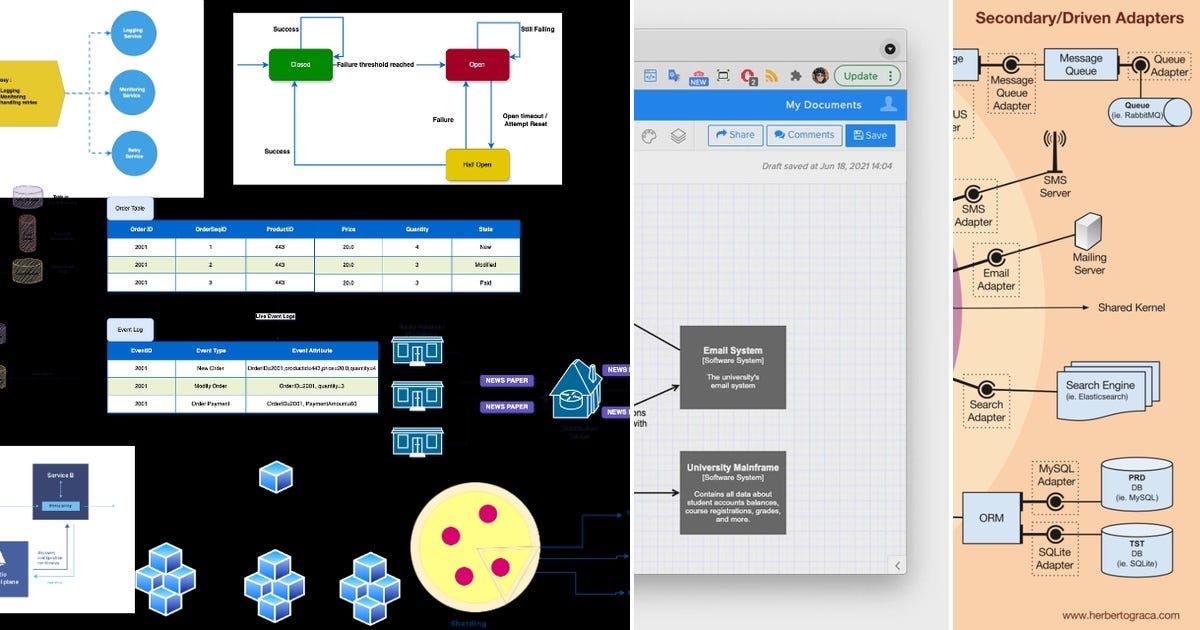Open the layers panel icon in the editor
Screen dimensions: 1200x630
coord(678,135)
